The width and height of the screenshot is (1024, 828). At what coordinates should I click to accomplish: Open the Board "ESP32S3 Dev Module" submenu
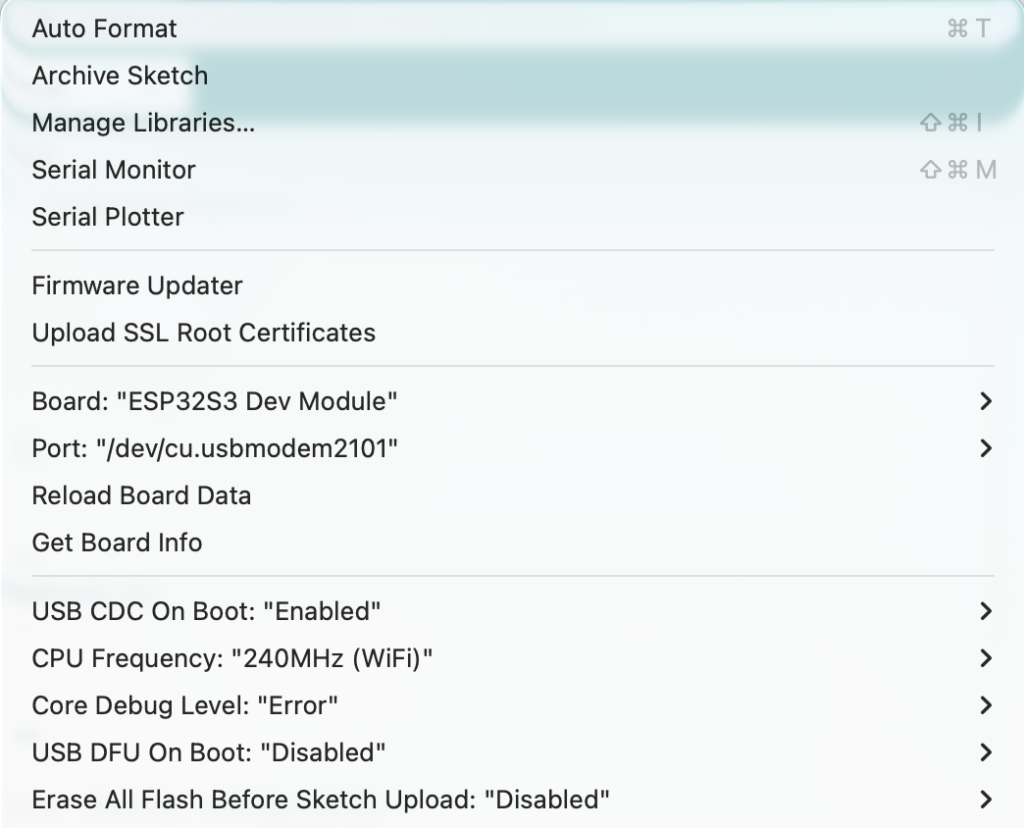point(215,402)
